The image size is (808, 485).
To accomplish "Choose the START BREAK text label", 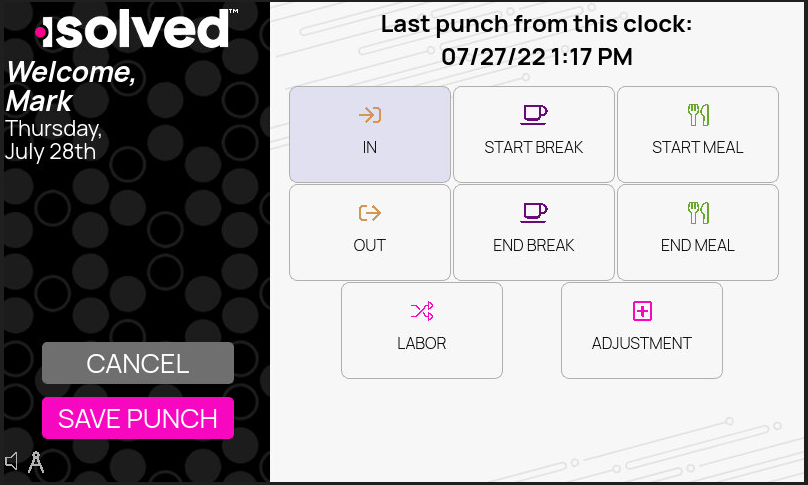I will [x=534, y=147].
